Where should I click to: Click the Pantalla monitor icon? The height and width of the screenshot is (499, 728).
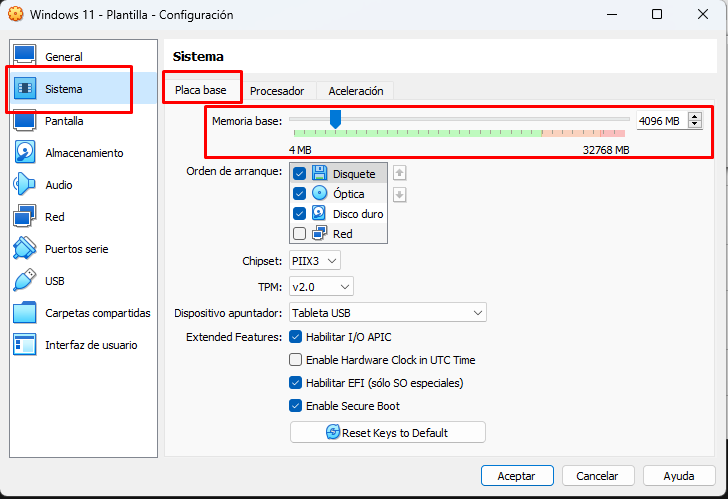25,121
